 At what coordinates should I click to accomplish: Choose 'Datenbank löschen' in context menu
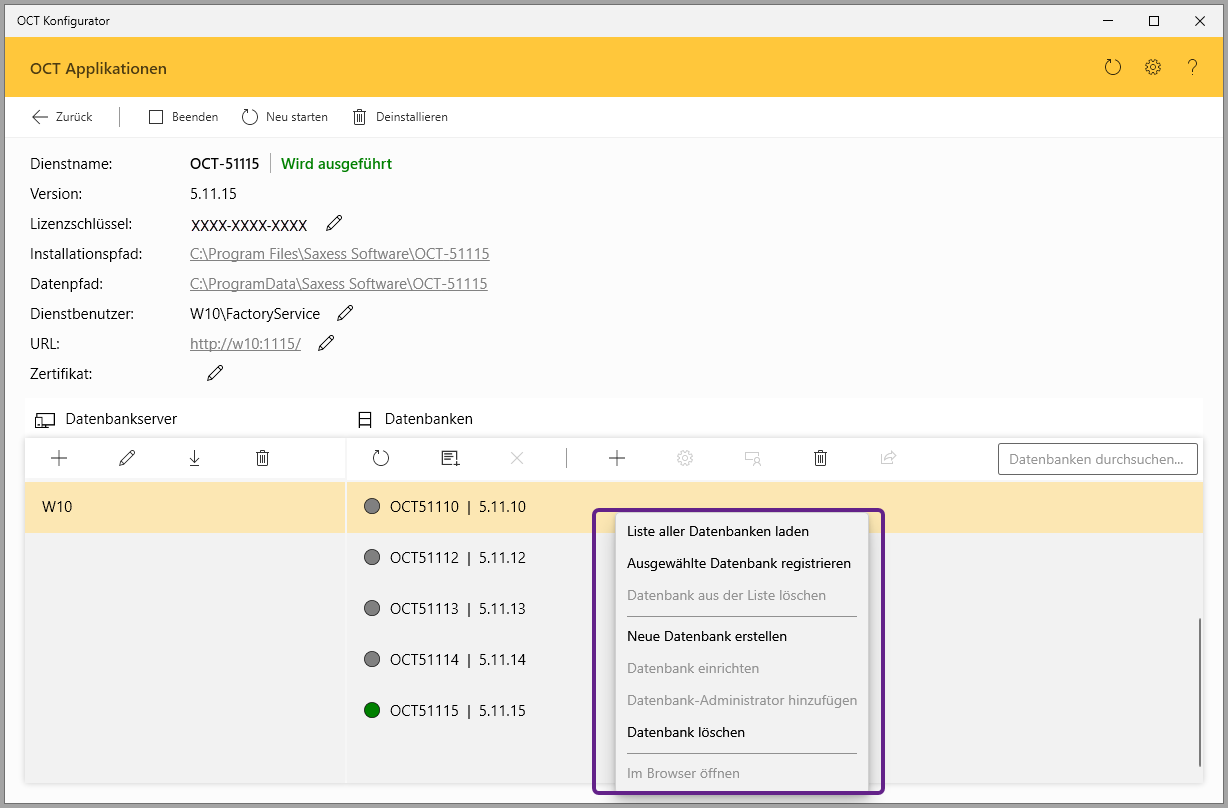[x=686, y=732]
